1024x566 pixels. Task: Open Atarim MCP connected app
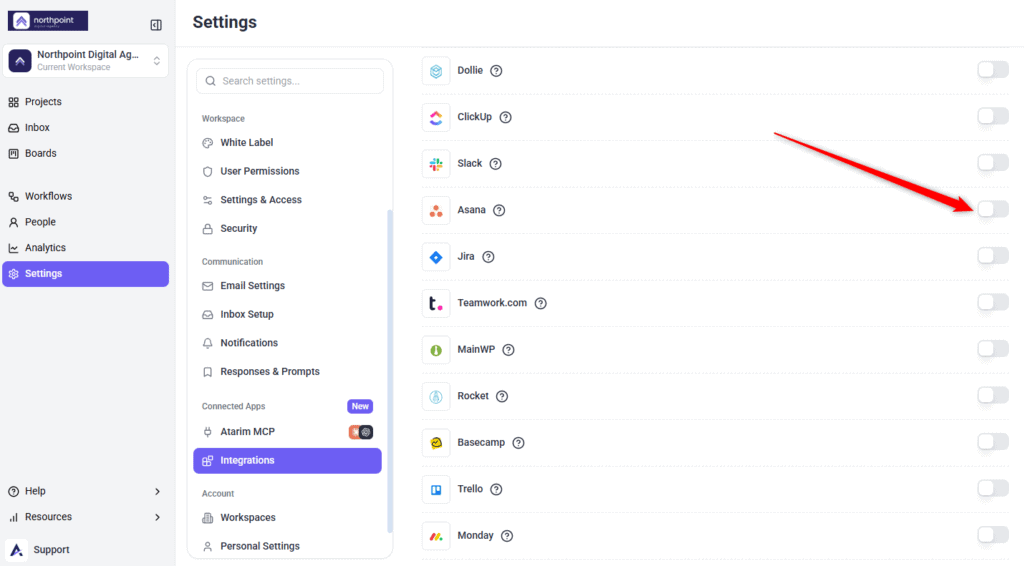[x=287, y=432]
